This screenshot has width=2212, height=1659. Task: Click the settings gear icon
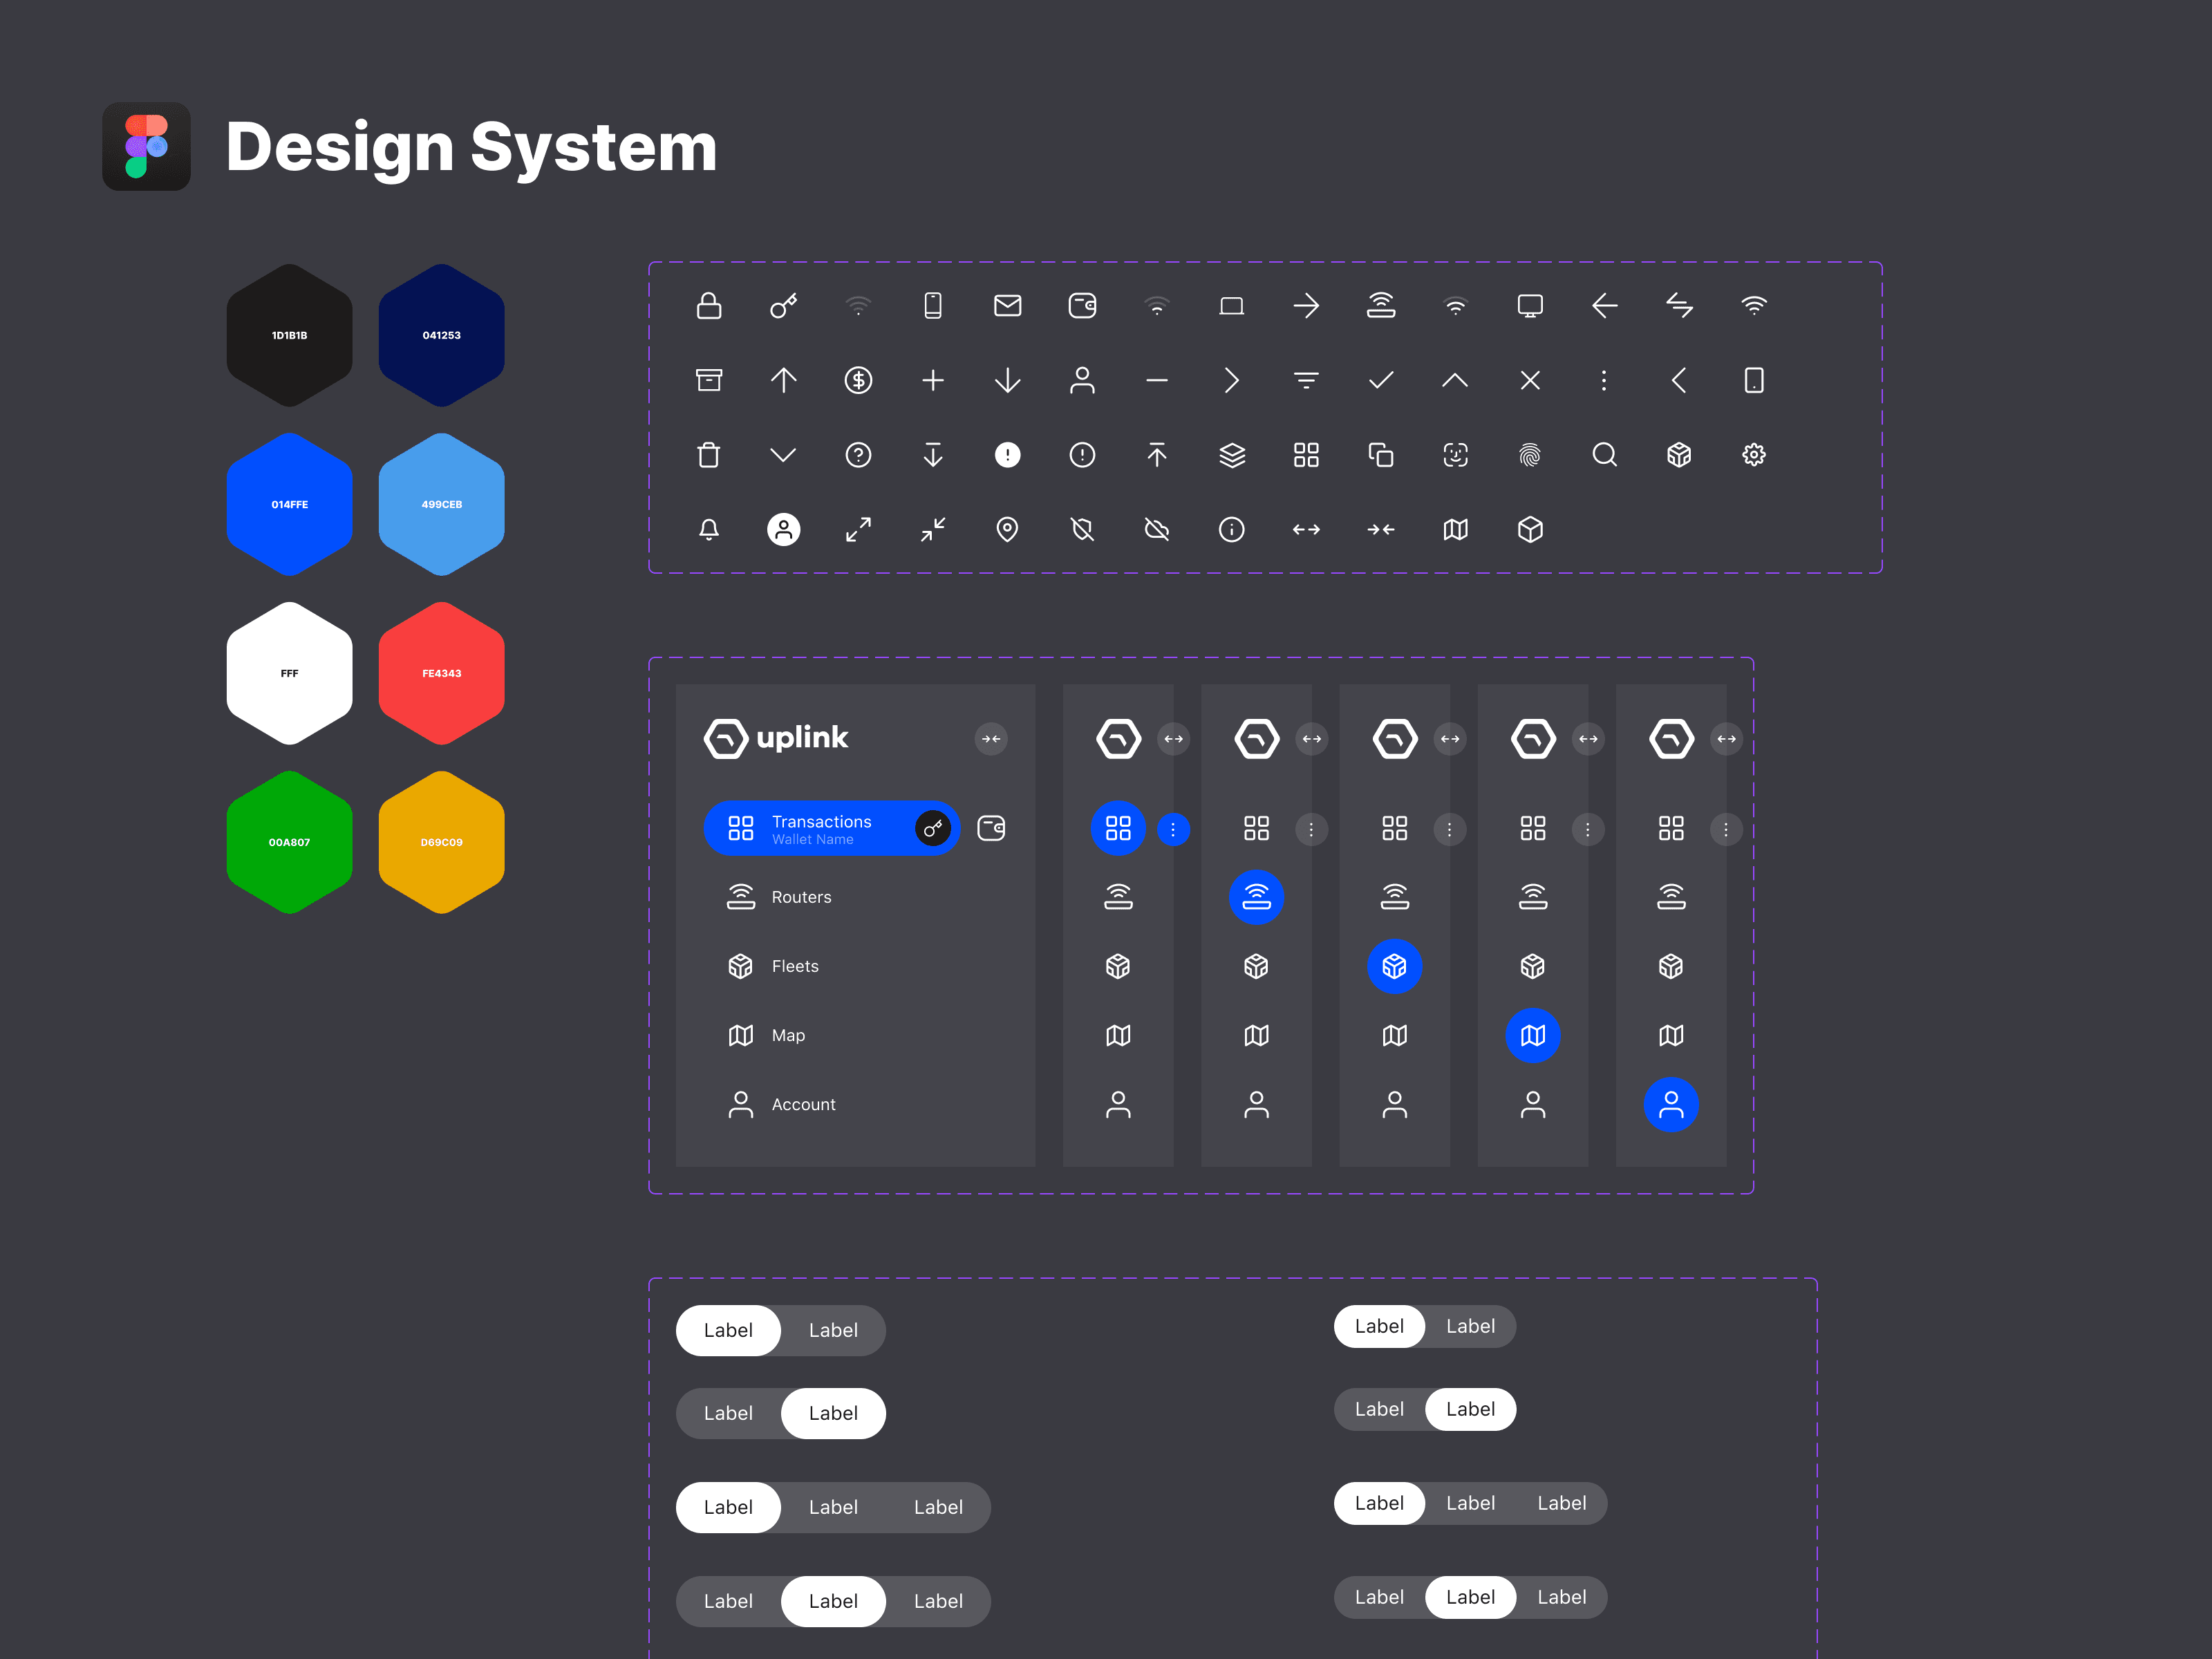coord(1753,455)
